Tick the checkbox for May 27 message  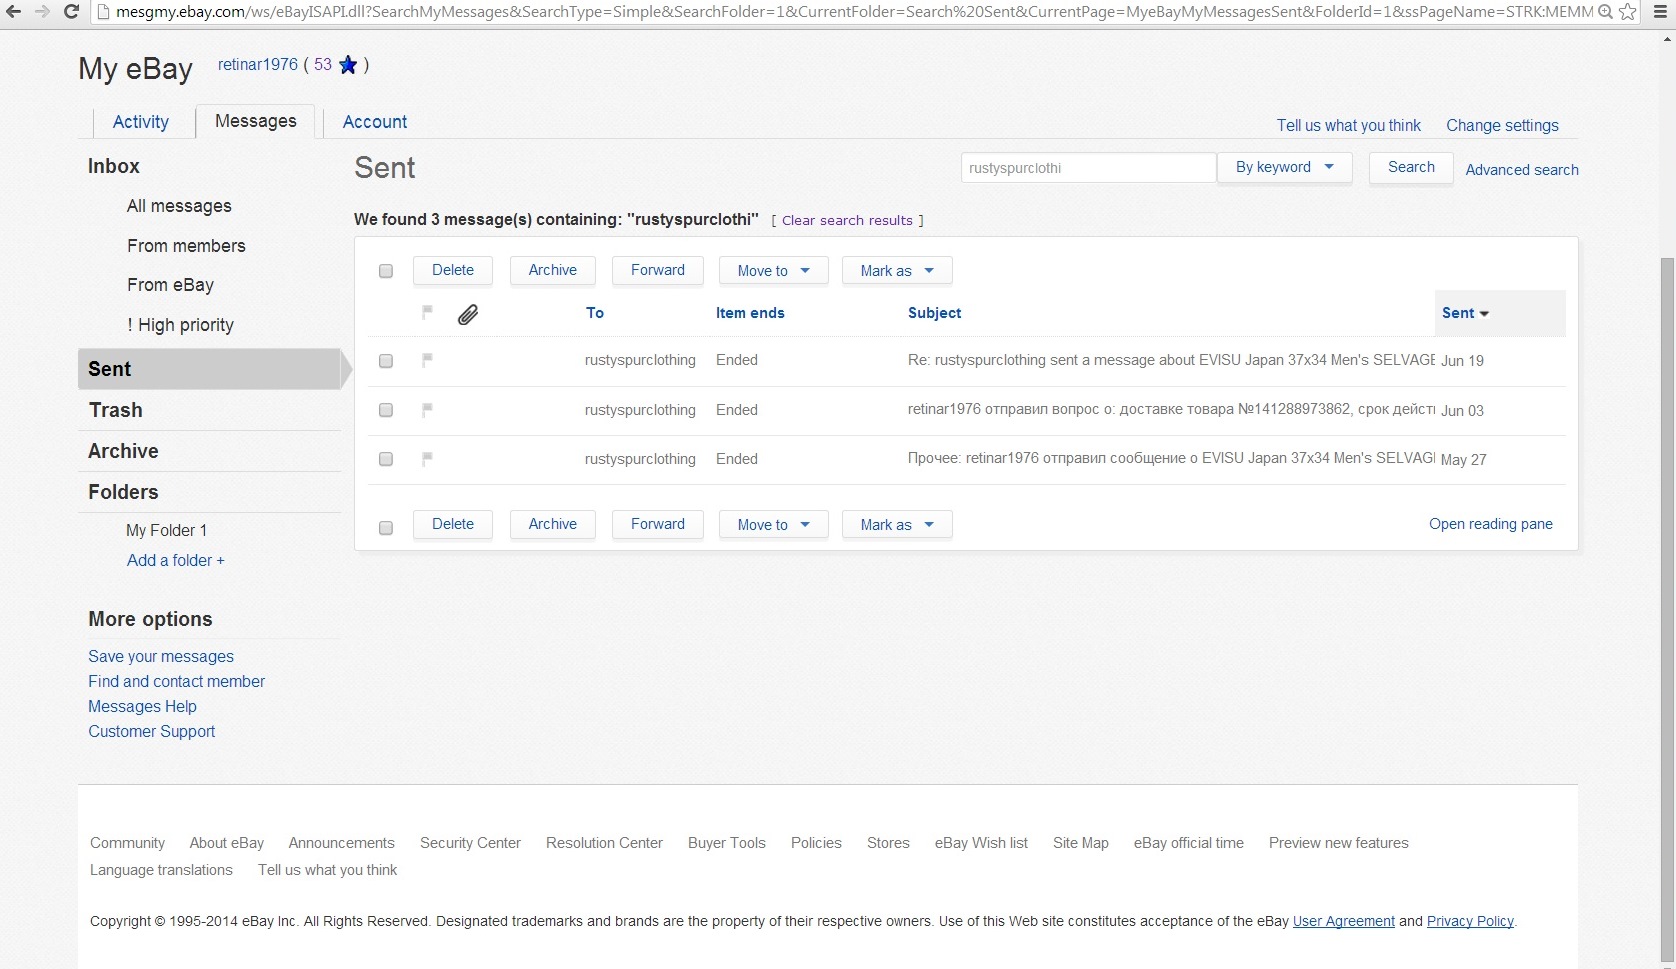[x=386, y=459]
